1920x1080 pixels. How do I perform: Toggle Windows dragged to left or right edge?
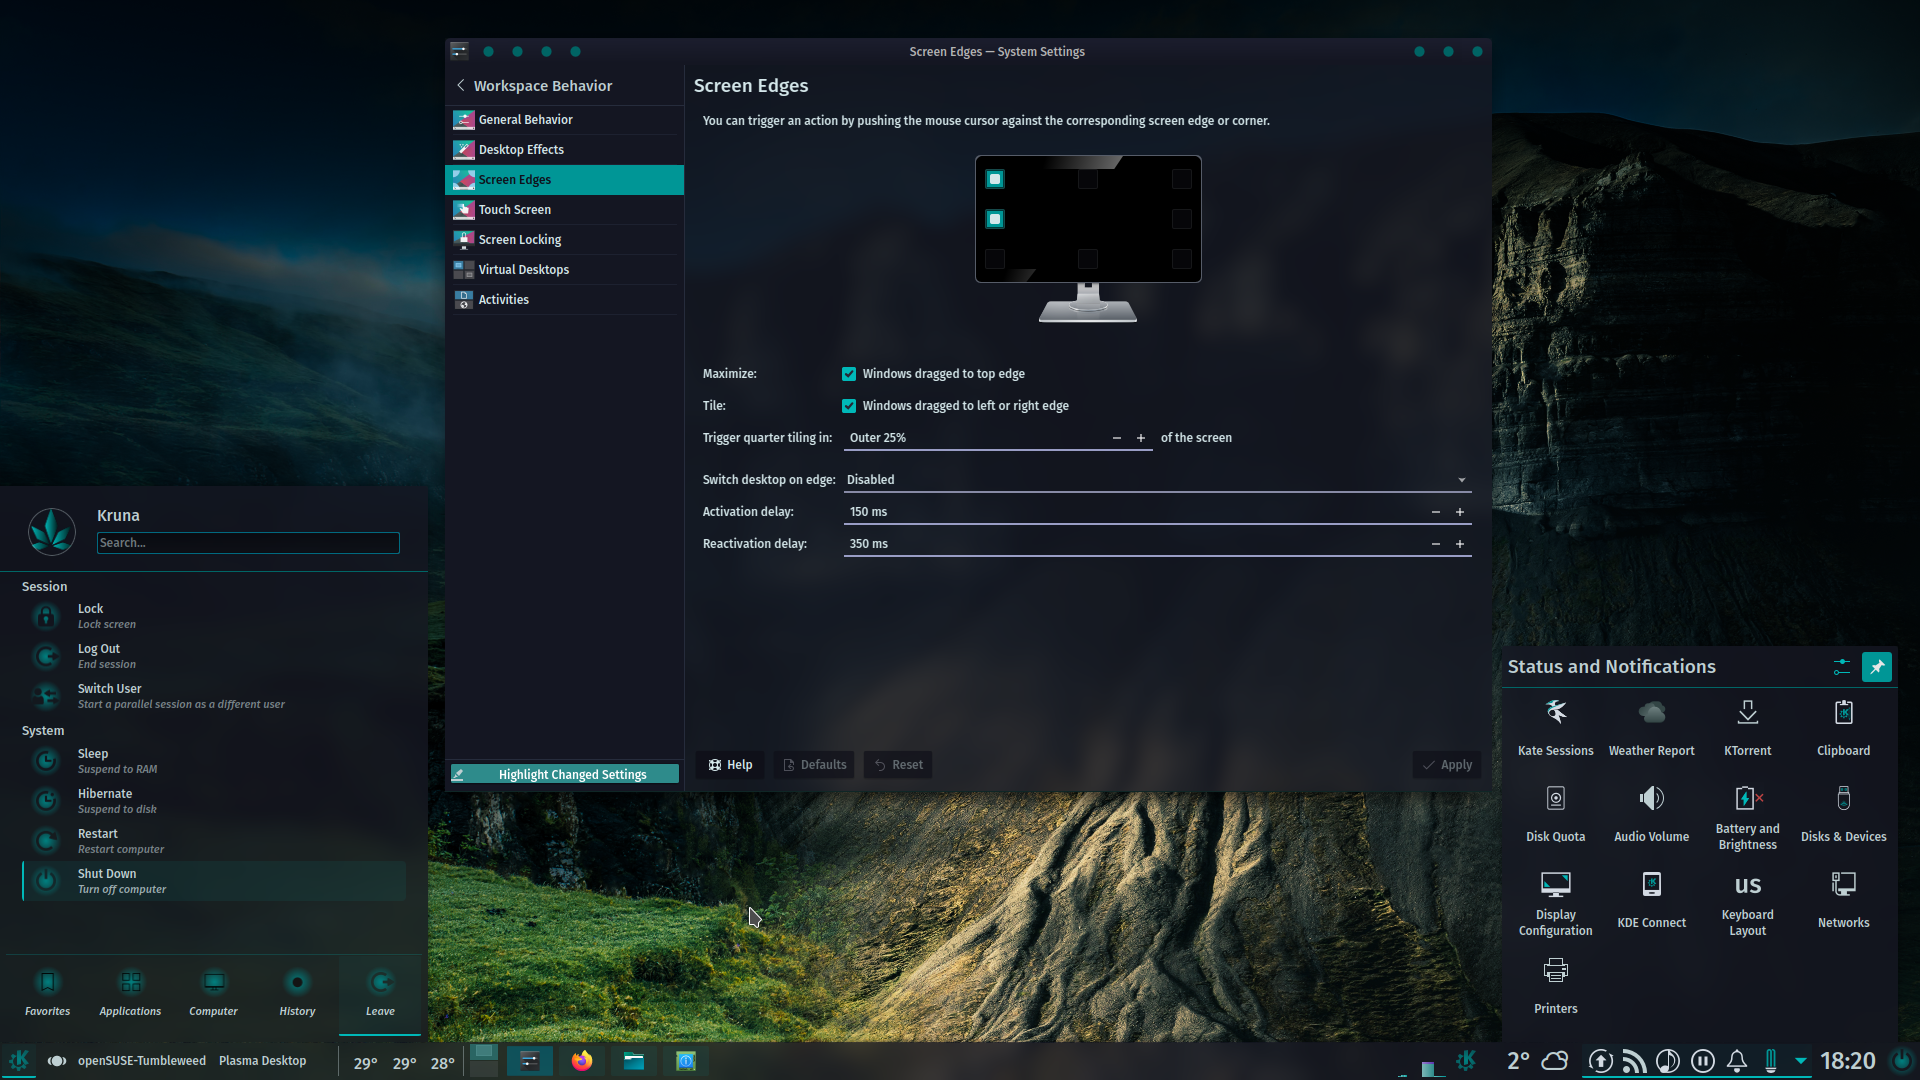pos(849,406)
